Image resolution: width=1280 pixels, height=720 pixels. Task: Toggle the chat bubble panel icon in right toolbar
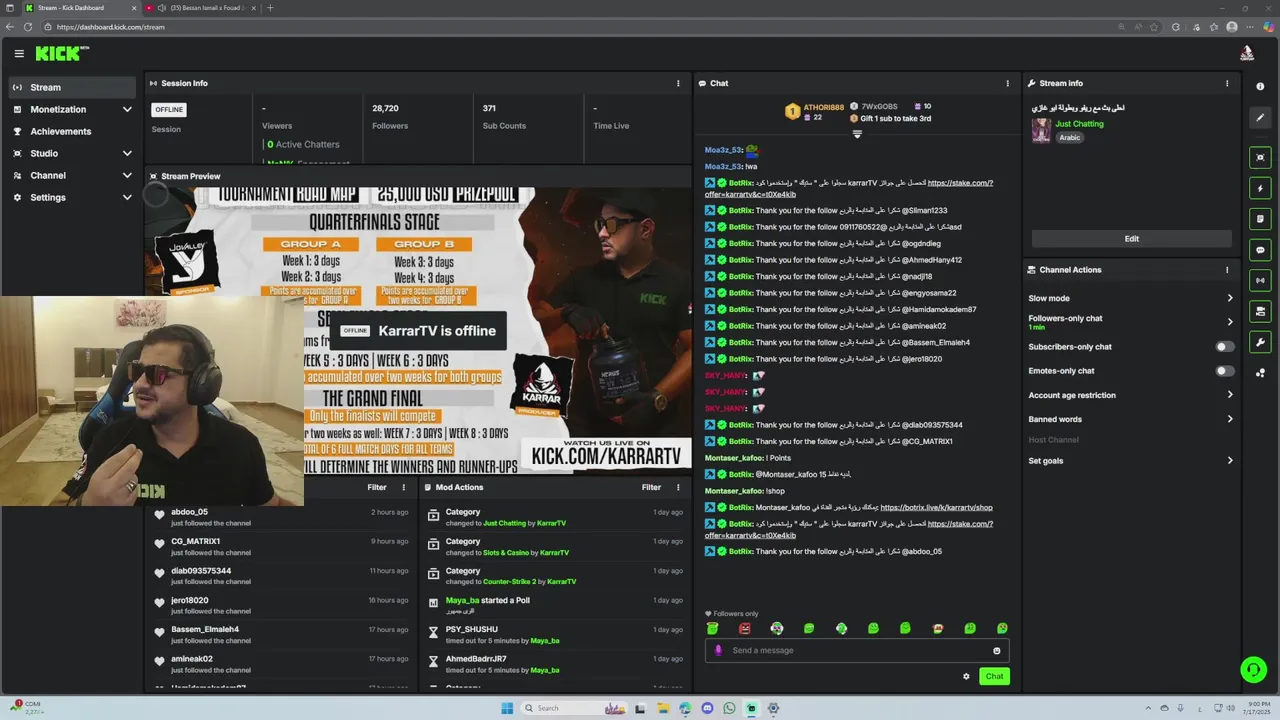point(1260,250)
